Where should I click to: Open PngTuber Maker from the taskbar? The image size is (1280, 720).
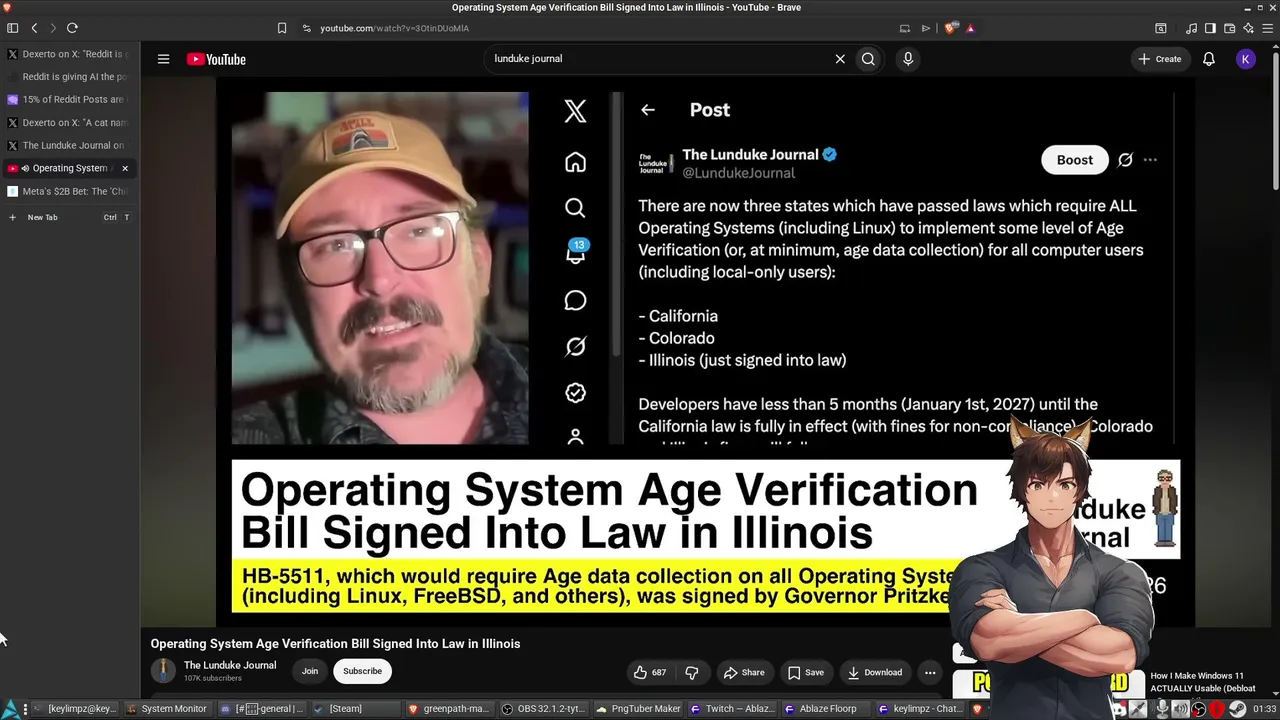638,709
